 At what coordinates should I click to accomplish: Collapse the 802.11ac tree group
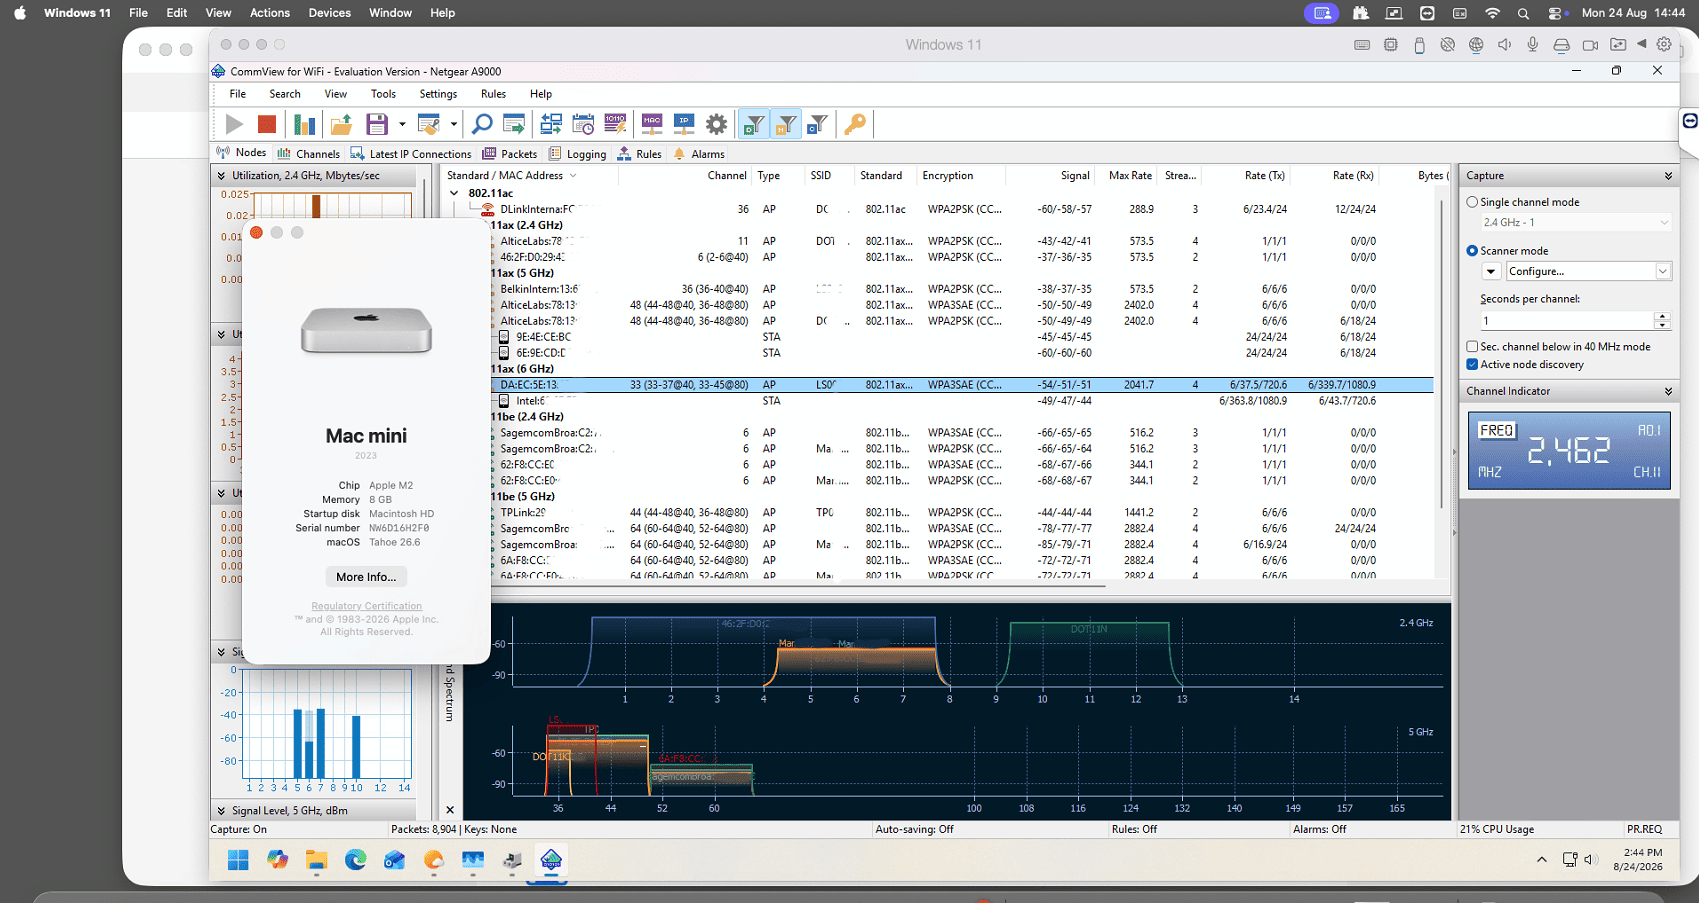point(454,193)
